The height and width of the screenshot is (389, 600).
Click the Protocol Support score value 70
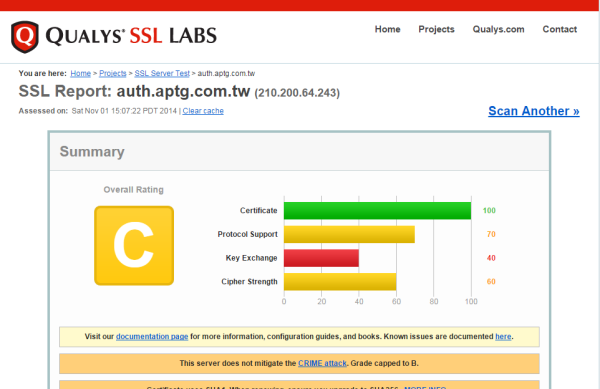(491, 234)
